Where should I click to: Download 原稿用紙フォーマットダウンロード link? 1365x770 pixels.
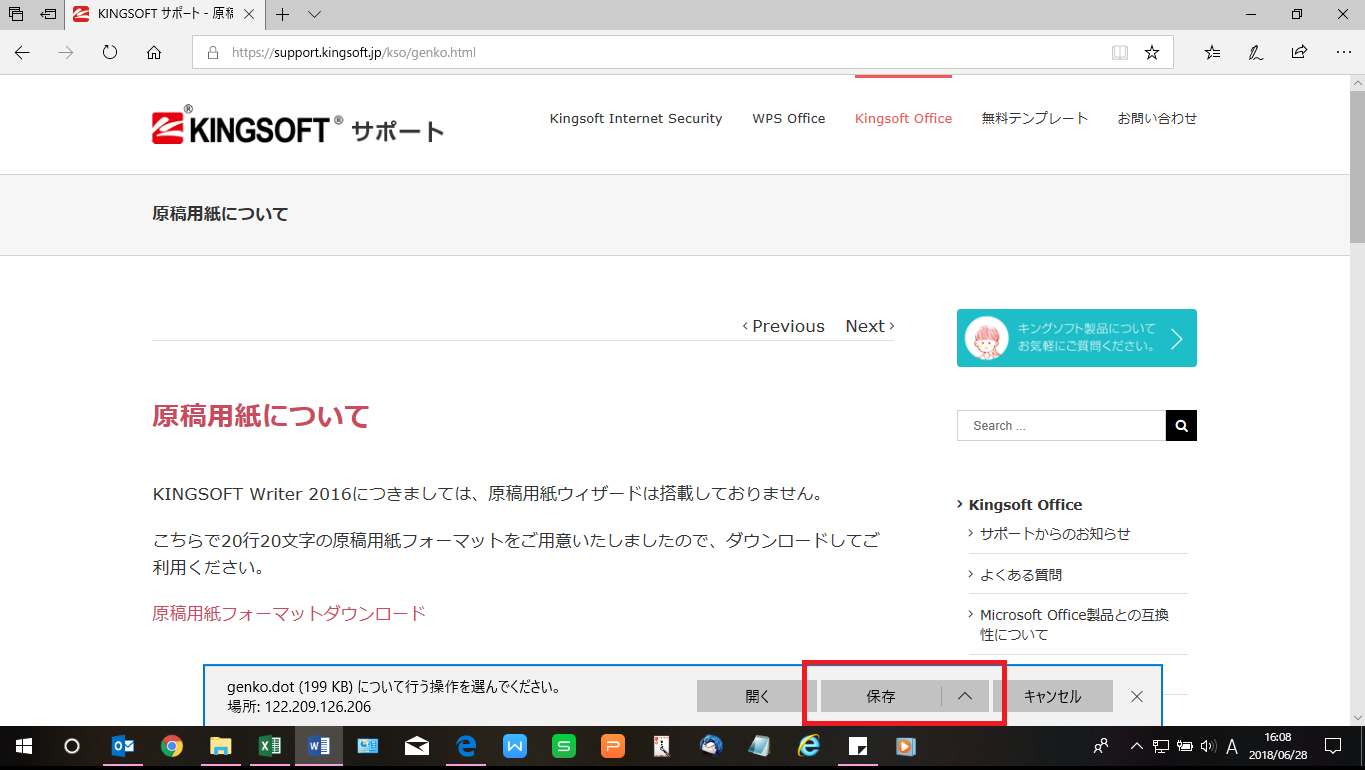click(x=289, y=613)
